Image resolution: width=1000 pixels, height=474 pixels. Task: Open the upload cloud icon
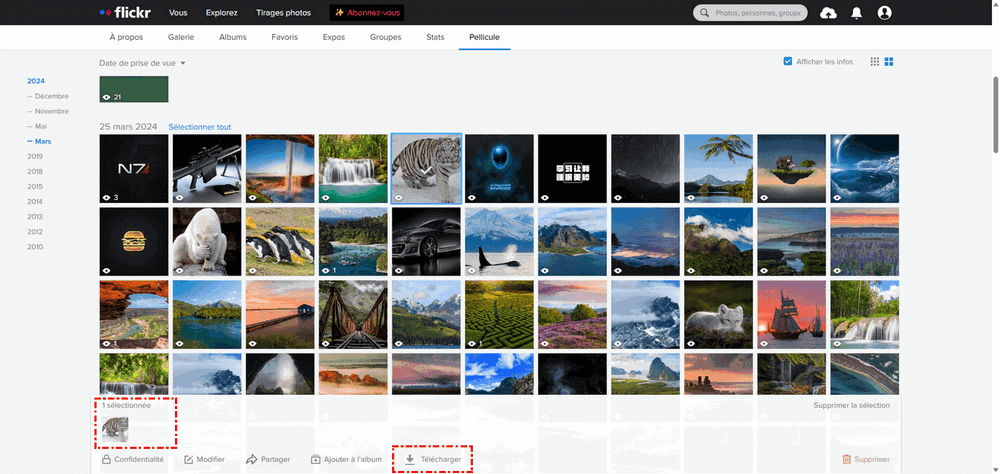828,13
